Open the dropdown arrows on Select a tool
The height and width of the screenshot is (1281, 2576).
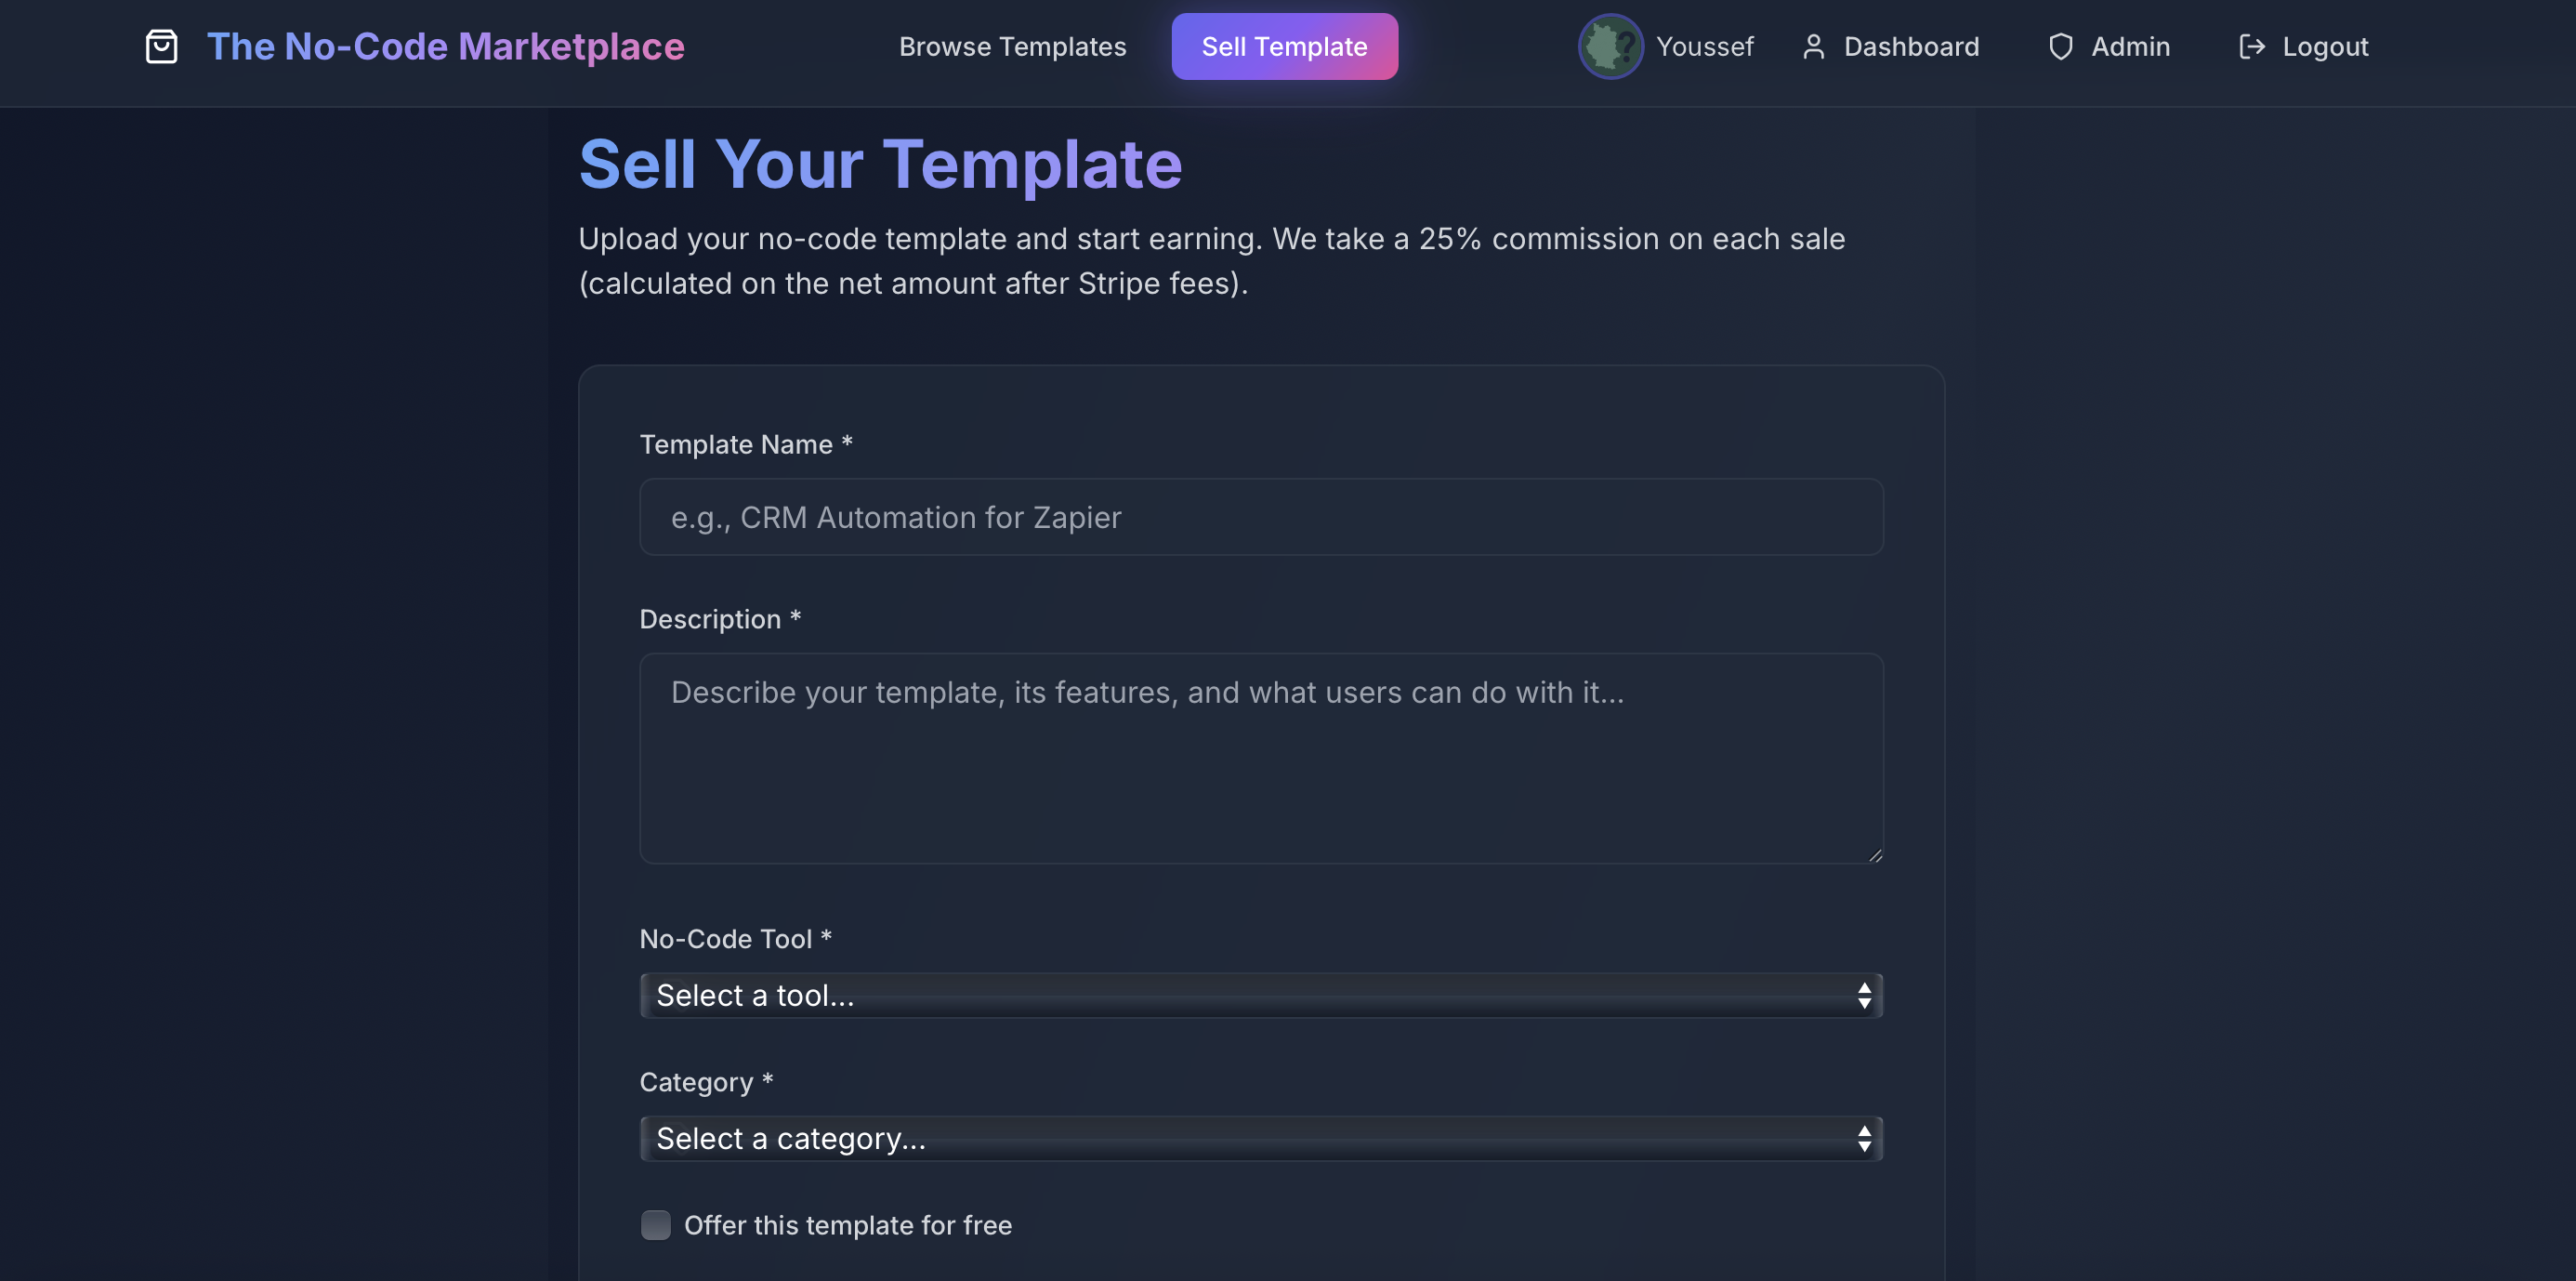1864,995
